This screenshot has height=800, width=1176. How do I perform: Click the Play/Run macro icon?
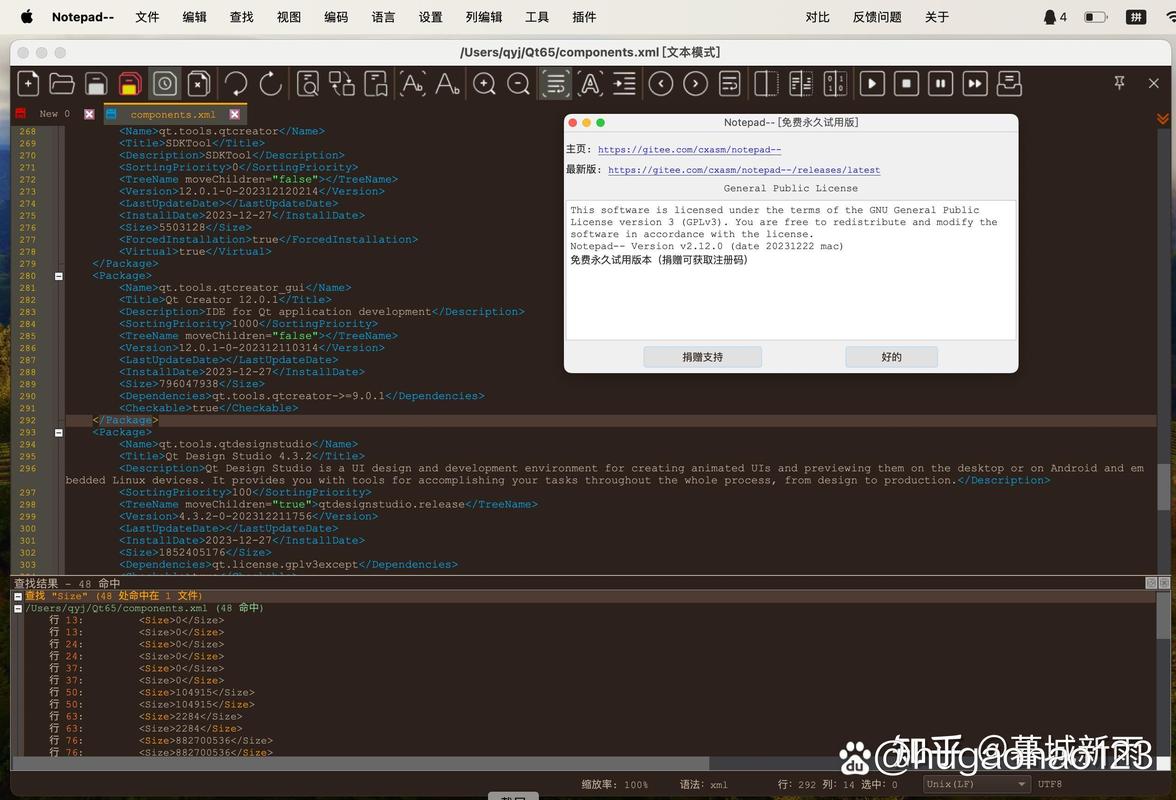[x=873, y=84]
